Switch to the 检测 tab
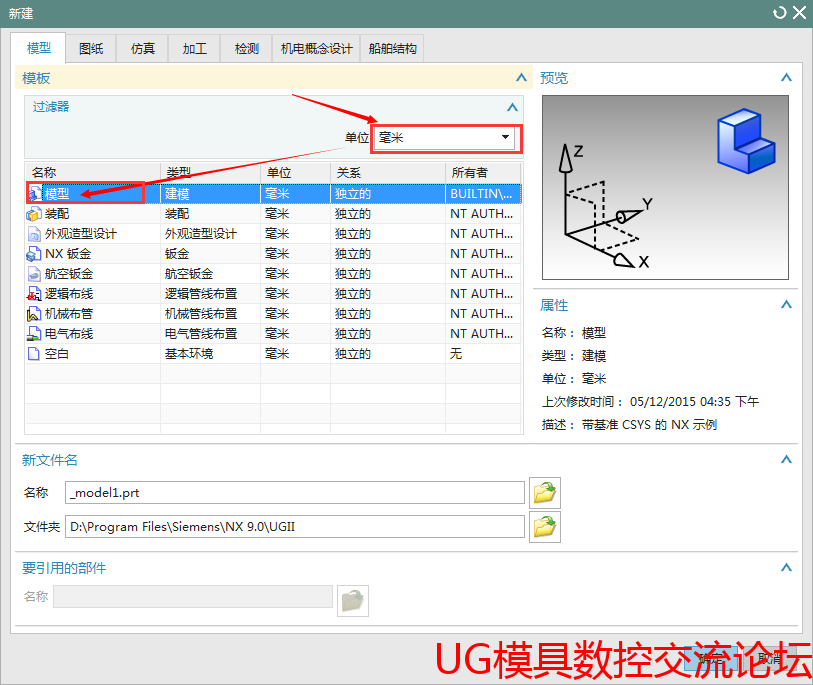This screenshot has height=685, width=813. pyautogui.click(x=246, y=49)
